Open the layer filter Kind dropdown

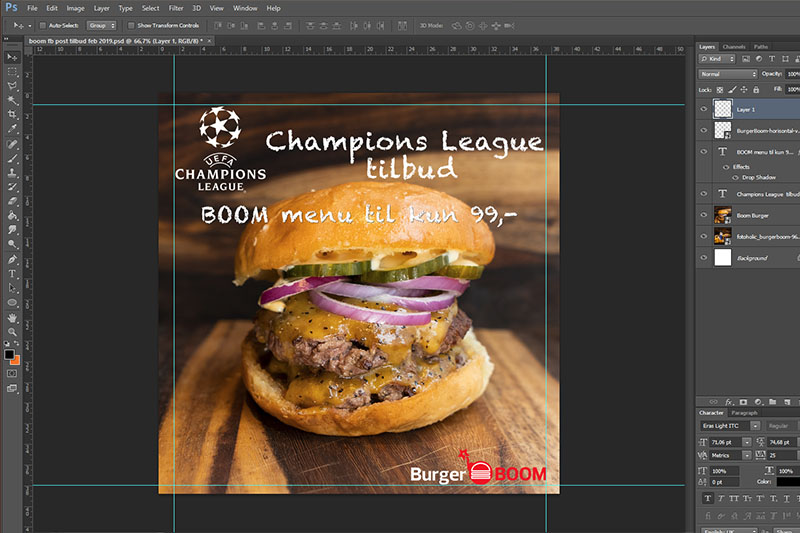pyautogui.click(x=717, y=59)
